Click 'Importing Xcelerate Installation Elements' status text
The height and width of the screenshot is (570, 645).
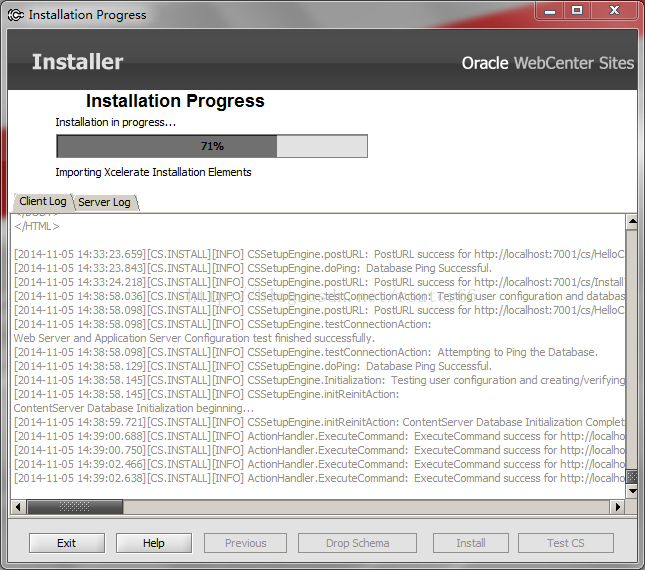[x=153, y=172]
